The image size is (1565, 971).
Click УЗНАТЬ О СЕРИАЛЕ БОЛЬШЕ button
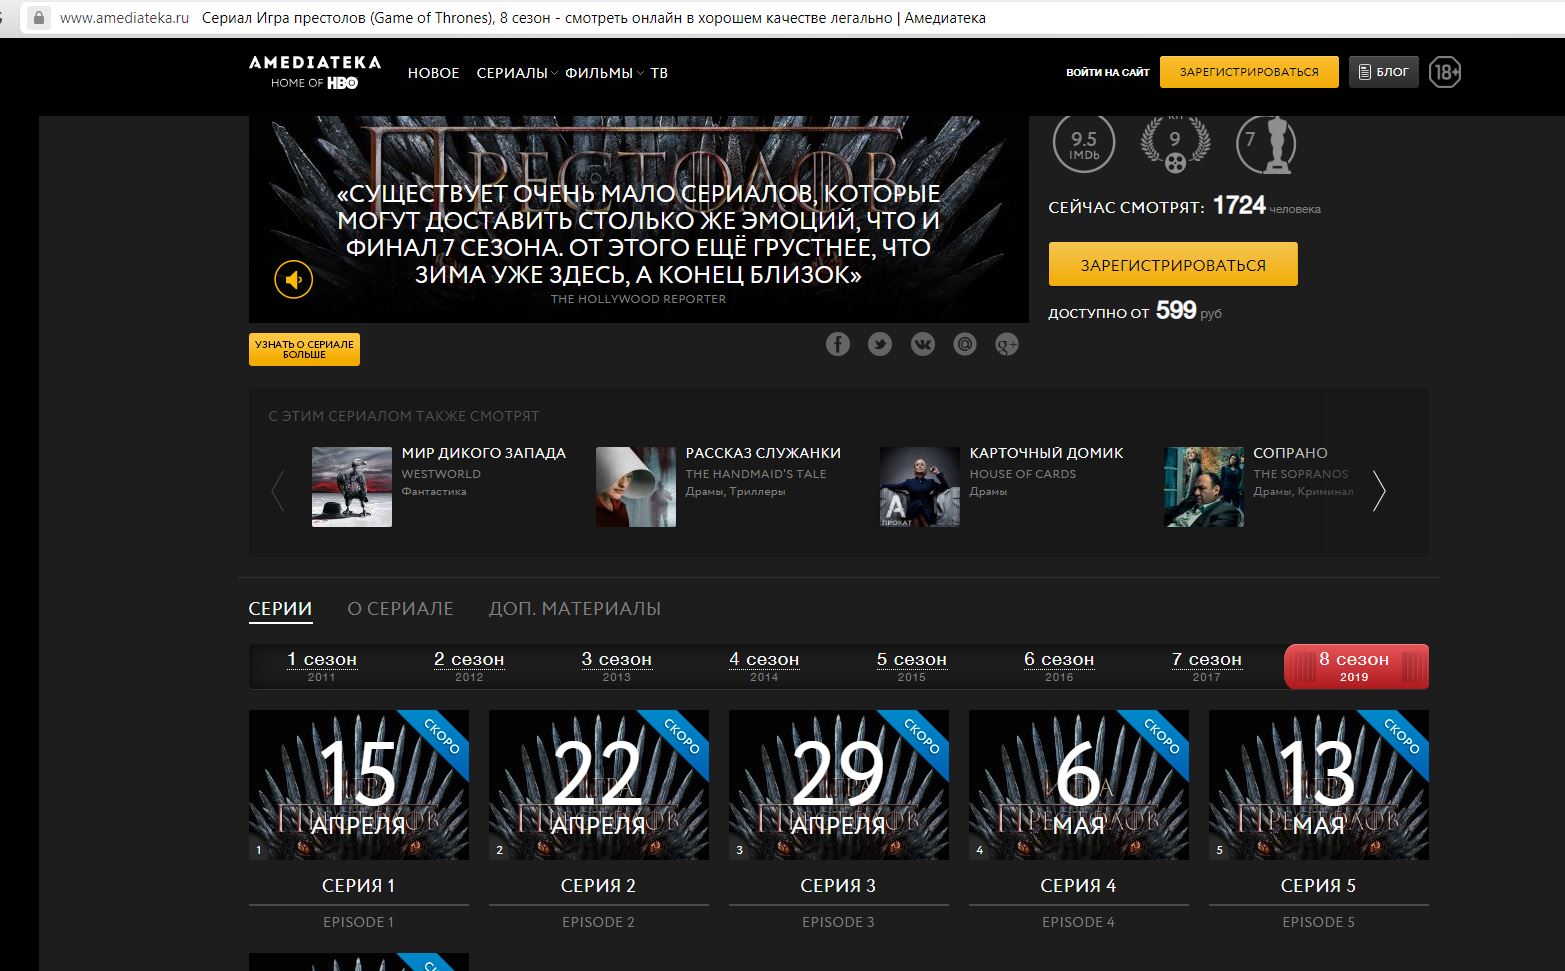[304, 349]
